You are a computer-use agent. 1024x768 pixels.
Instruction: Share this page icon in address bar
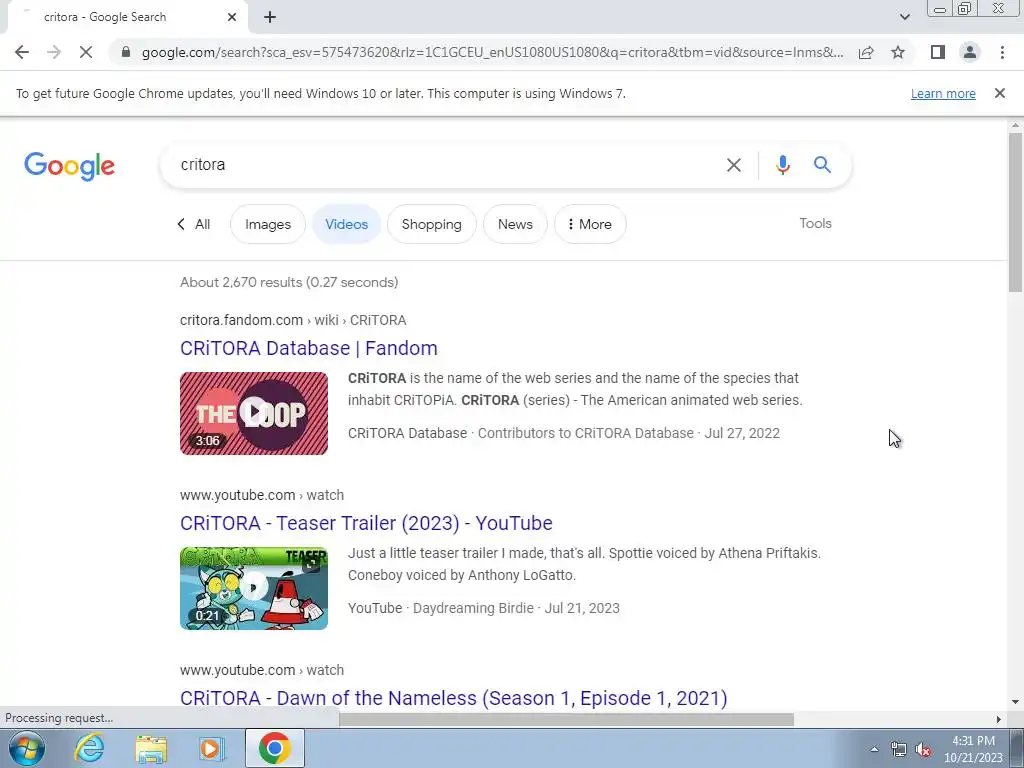tap(866, 52)
